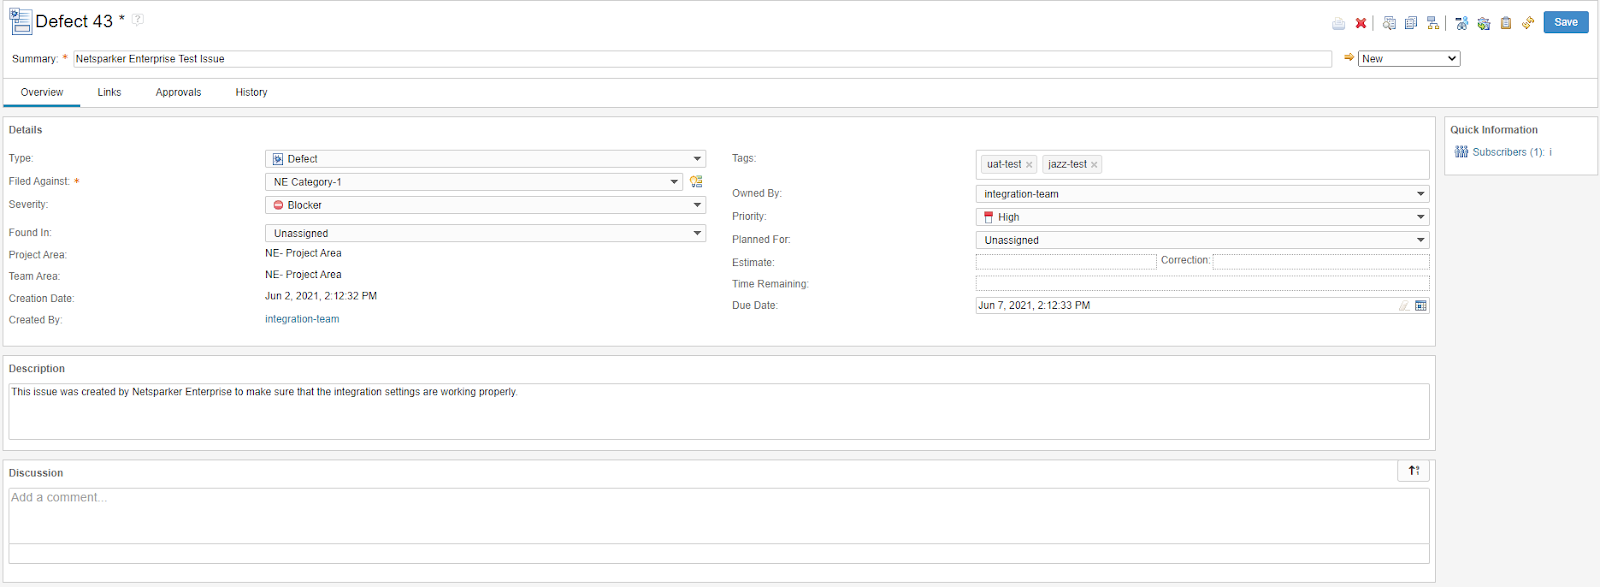The width and height of the screenshot is (1600, 587).
Task: Click the red X delete icon
Action: pyautogui.click(x=1361, y=23)
